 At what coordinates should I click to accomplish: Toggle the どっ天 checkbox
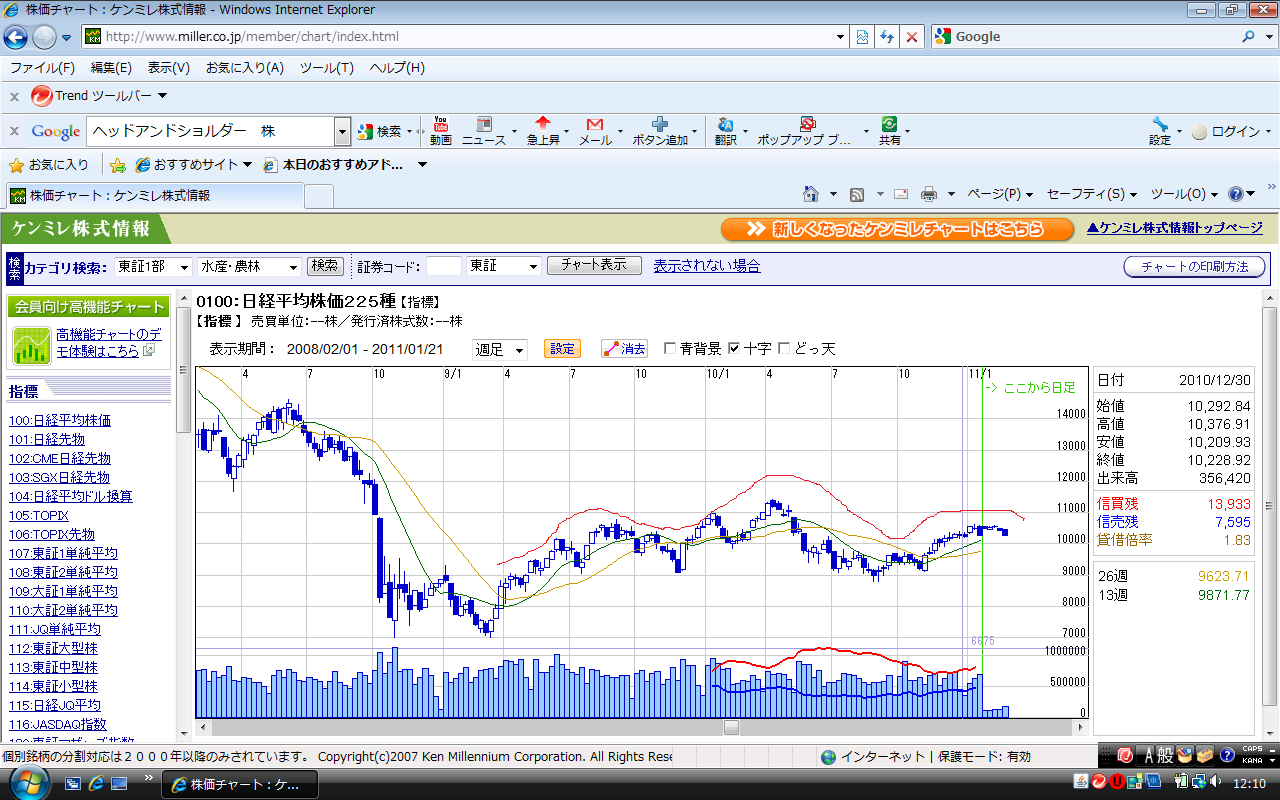pyautogui.click(x=784, y=349)
